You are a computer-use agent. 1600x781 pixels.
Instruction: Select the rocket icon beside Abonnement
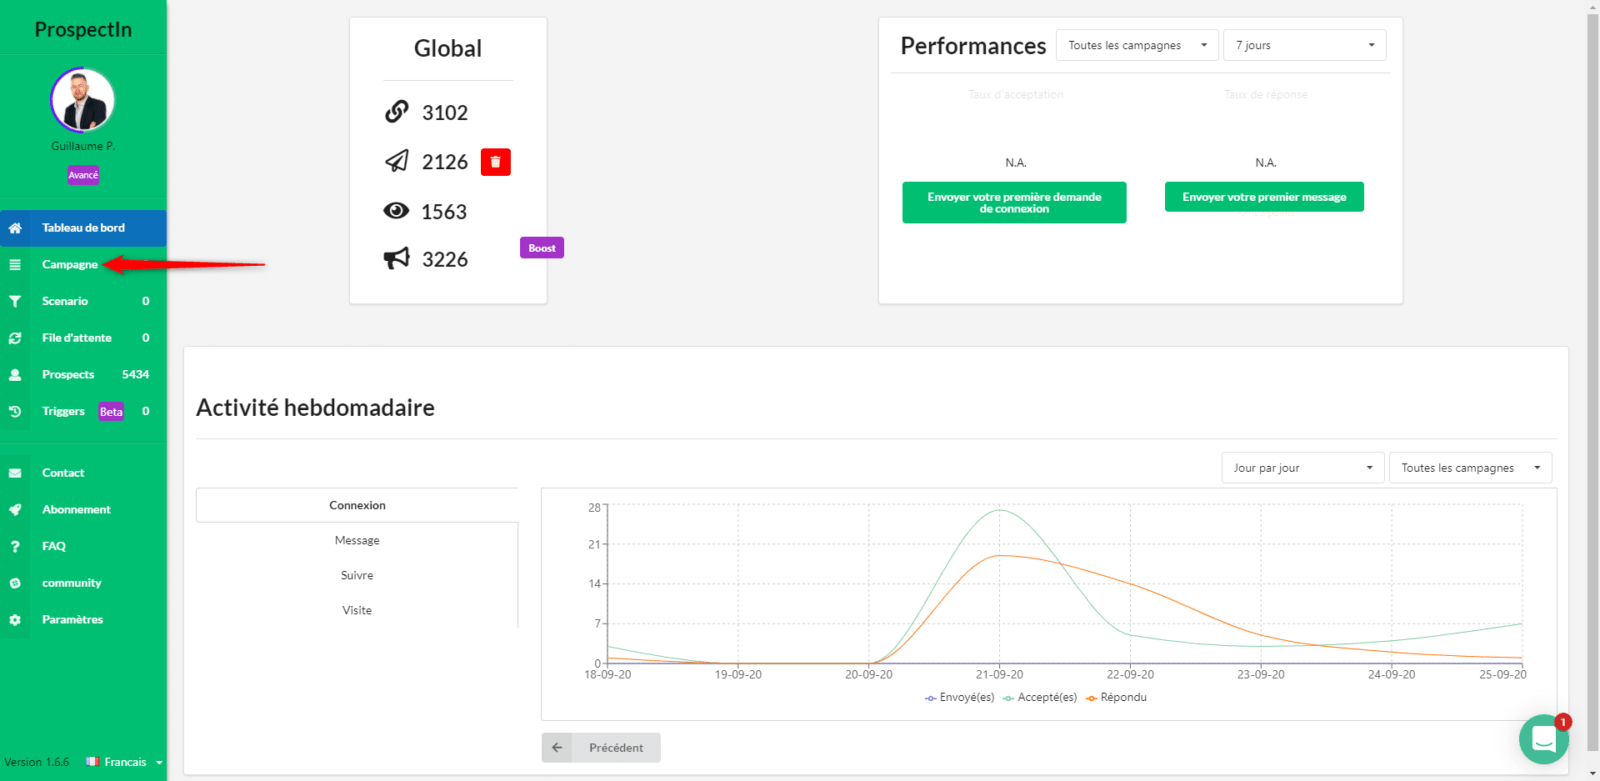(15, 510)
